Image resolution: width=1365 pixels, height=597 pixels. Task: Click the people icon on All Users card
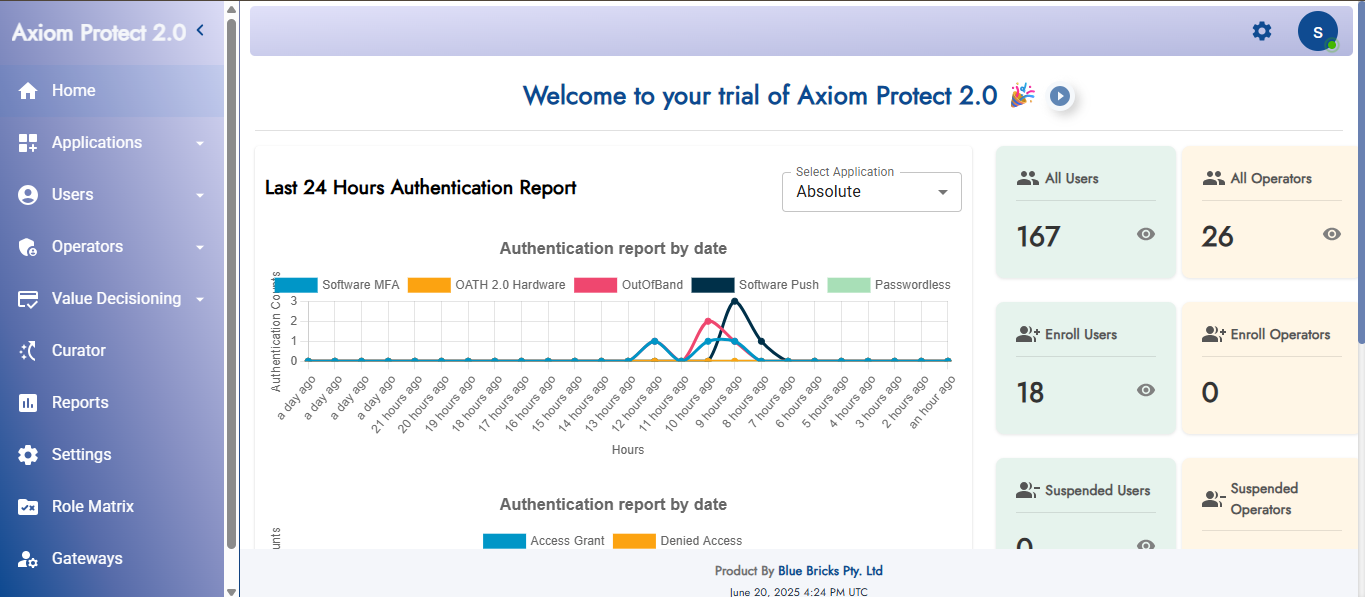click(x=1027, y=179)
